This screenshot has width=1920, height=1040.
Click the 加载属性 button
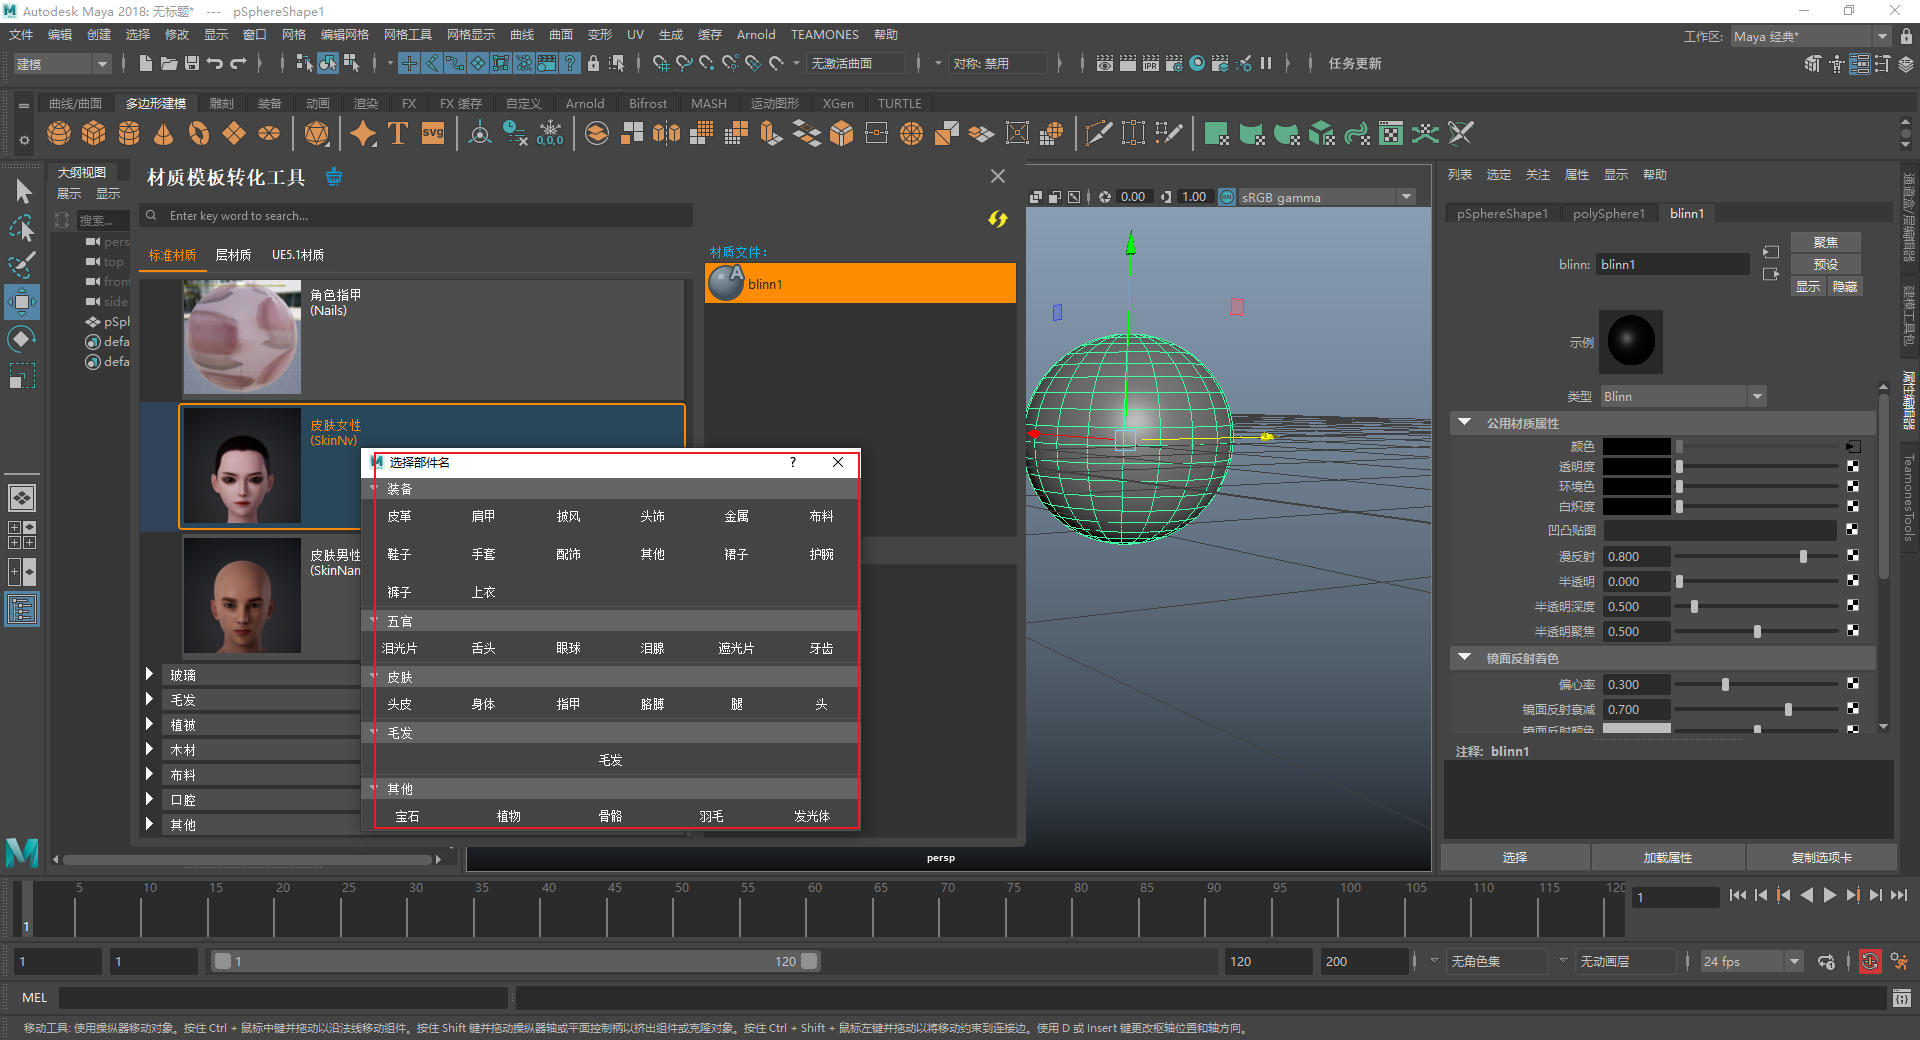click(x=1667, y=857)
